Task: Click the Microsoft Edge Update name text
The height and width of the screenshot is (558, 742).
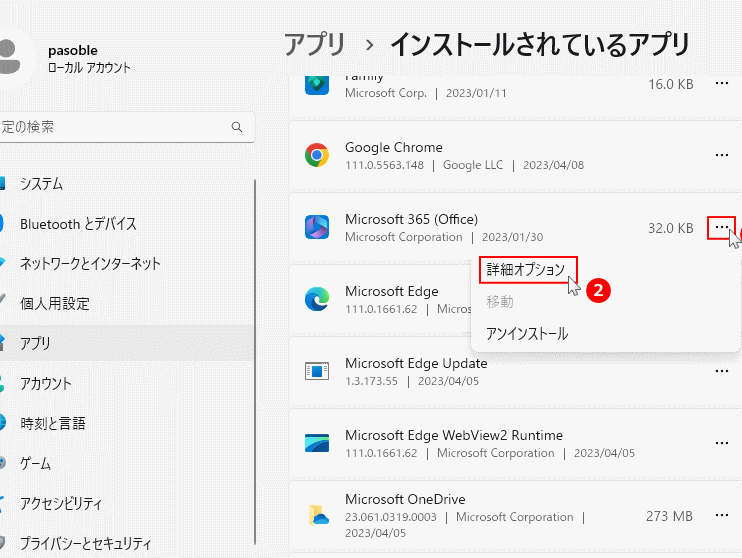Action: point(416,363)
